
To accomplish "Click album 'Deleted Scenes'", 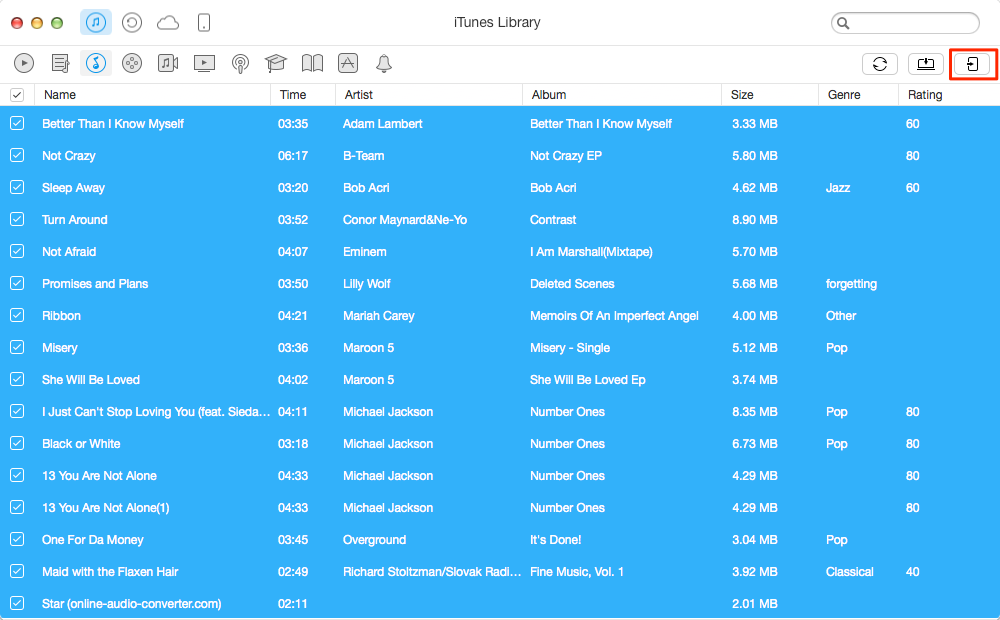I will click(x=572, y=284).
